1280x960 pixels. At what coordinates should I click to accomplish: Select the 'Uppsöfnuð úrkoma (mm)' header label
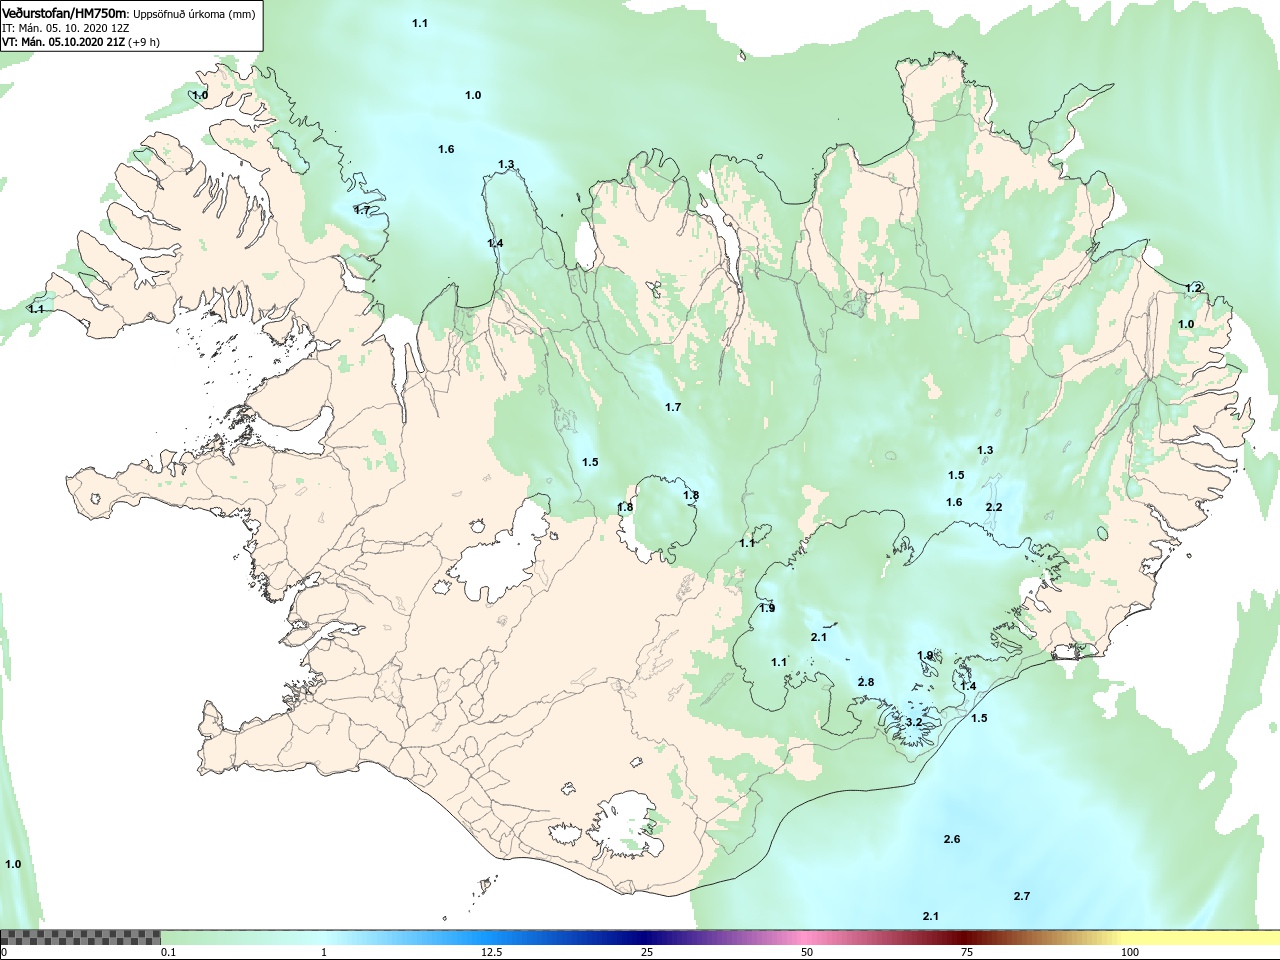coord(195,14)
